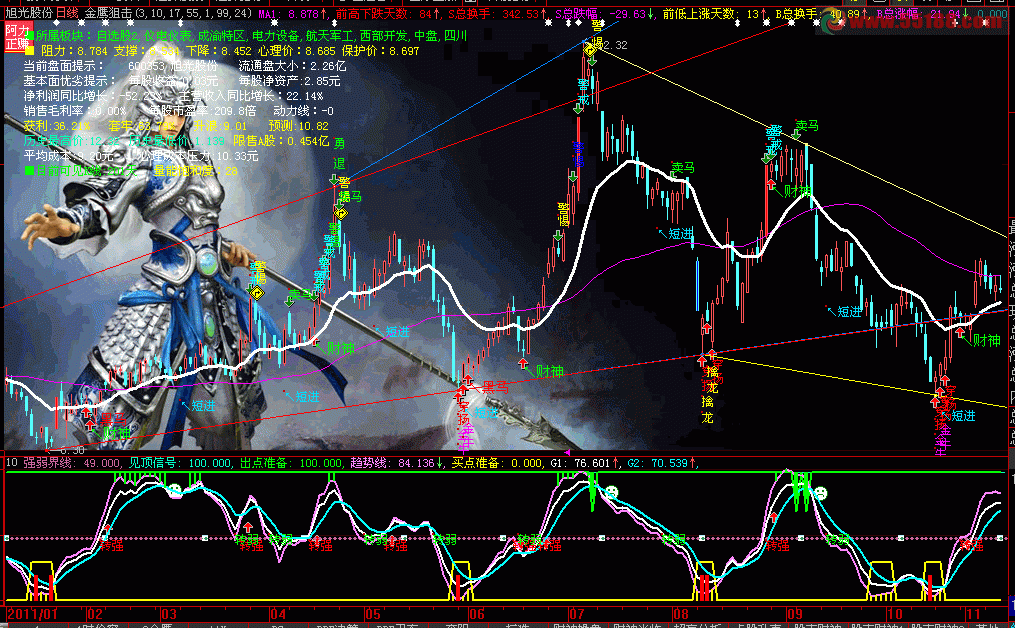The height and width of the screenshot is (628, 1015).
Task: Click the green down arrow above the September 卖马
Action: coord(797,134)
